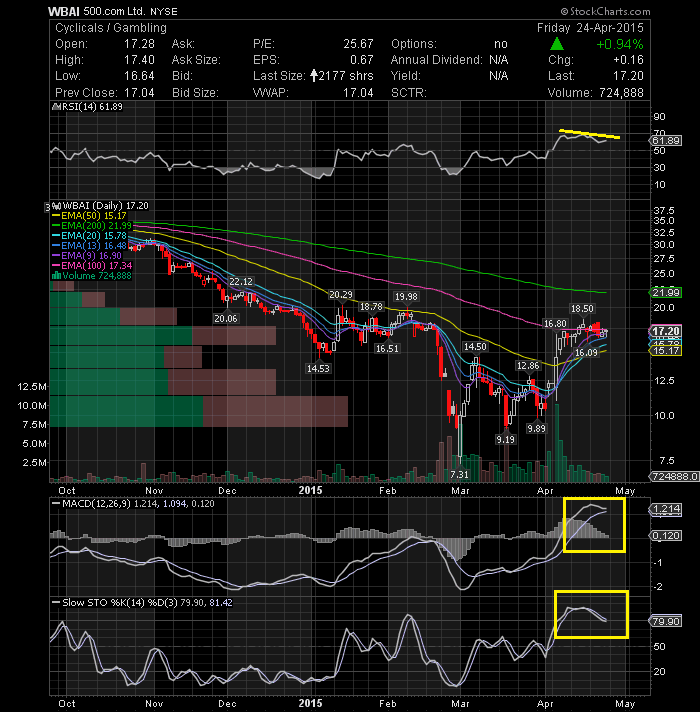Click the 22.12 peak price label
This screenshot has width=700, height=712.
click(x=241, y=282)
